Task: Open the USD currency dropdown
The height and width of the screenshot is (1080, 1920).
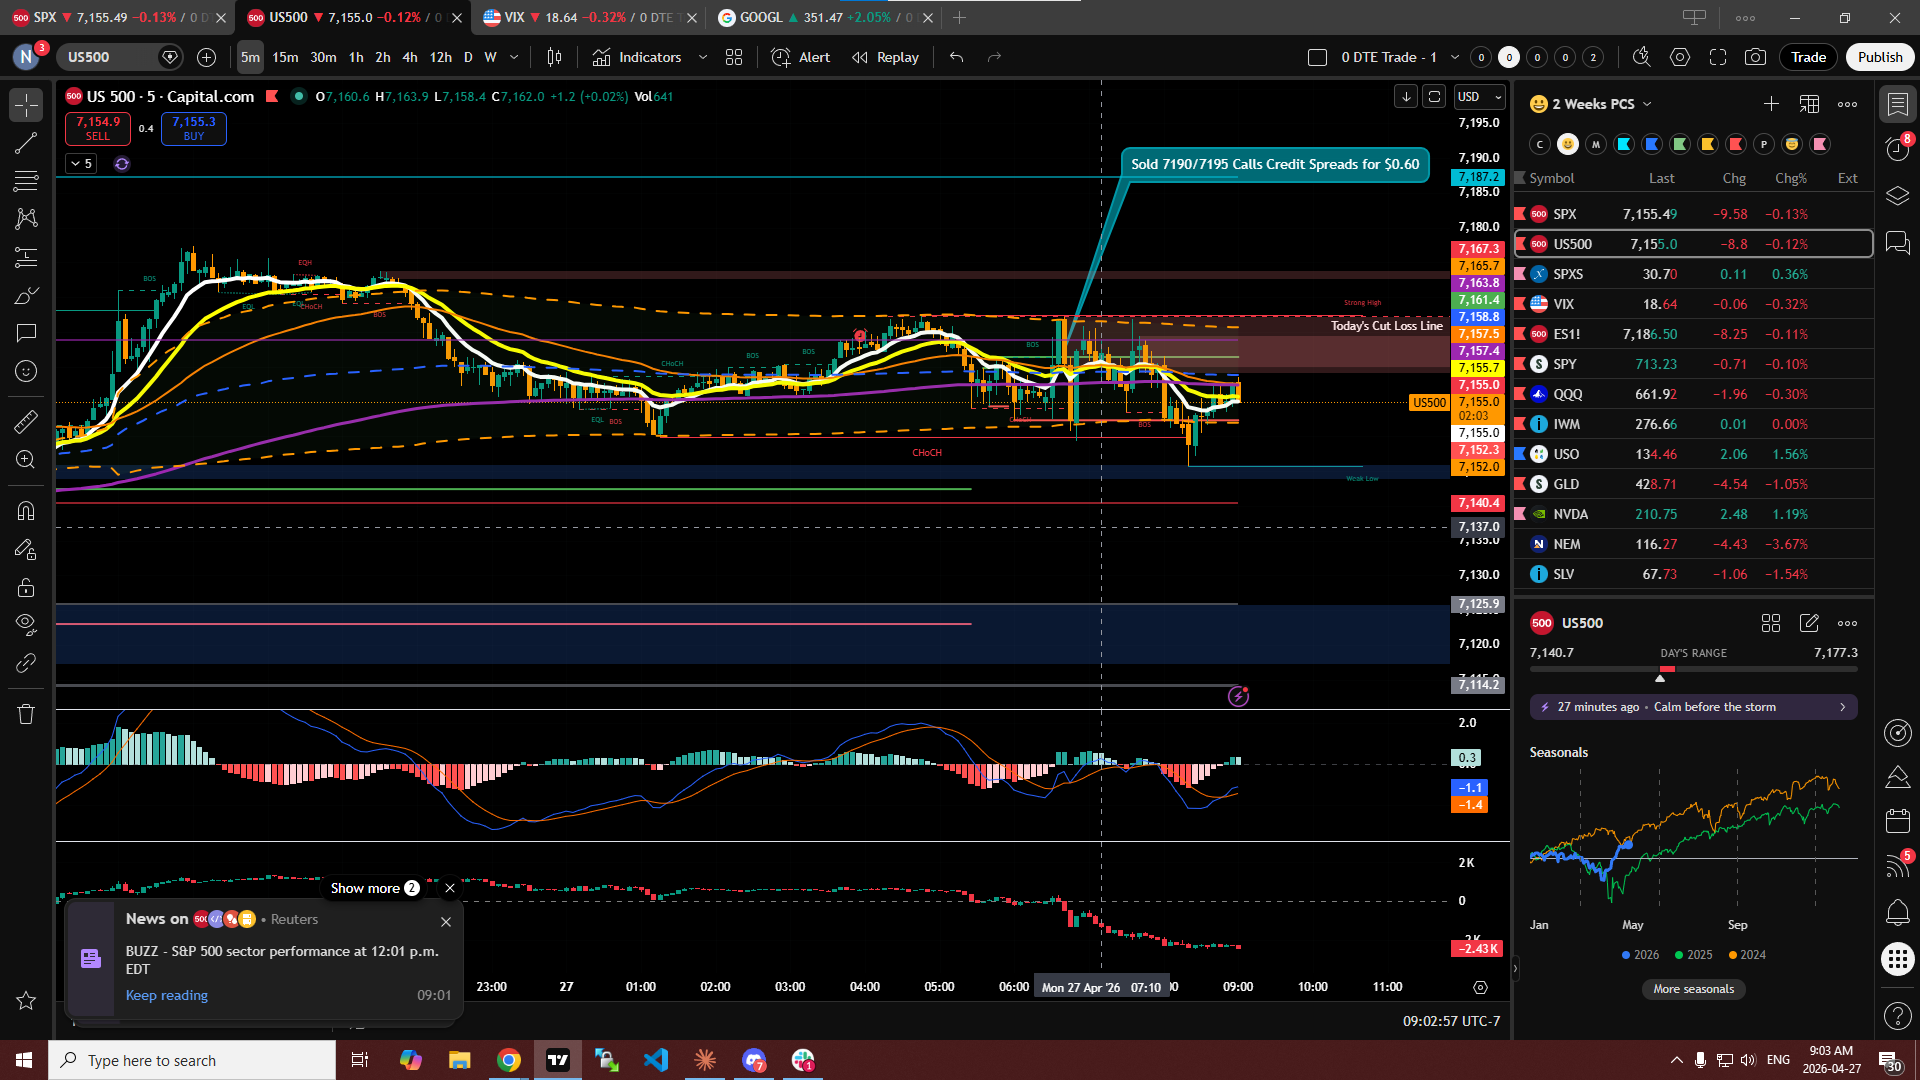Action: coord(1480,97)
